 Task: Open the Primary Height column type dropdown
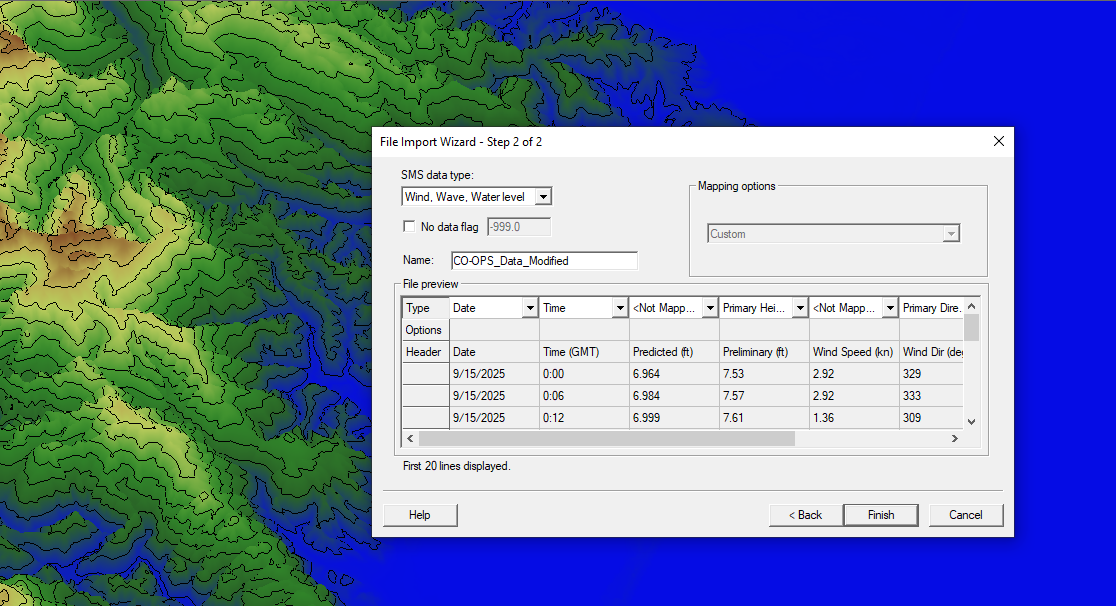pyautogui.click(x=799, y=309)
